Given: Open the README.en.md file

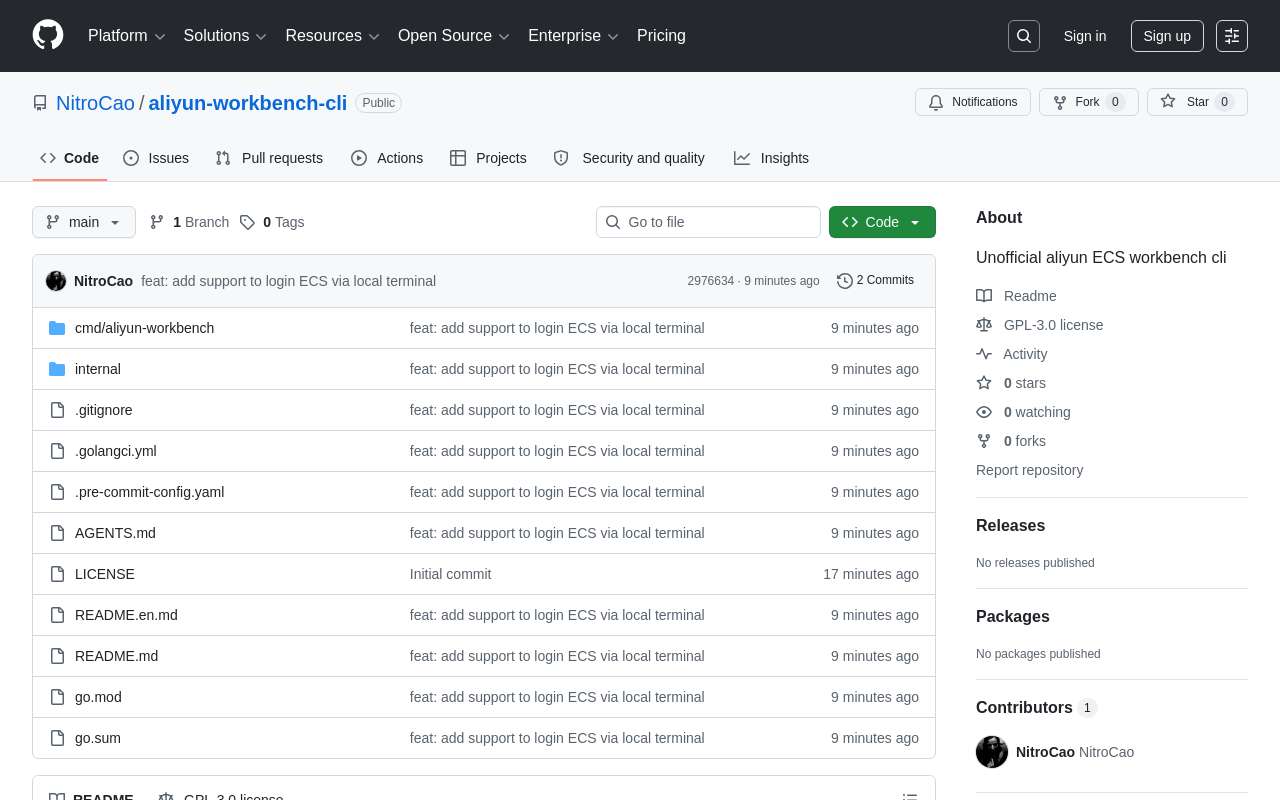Looking at the screenshot, I should [126, 615].
